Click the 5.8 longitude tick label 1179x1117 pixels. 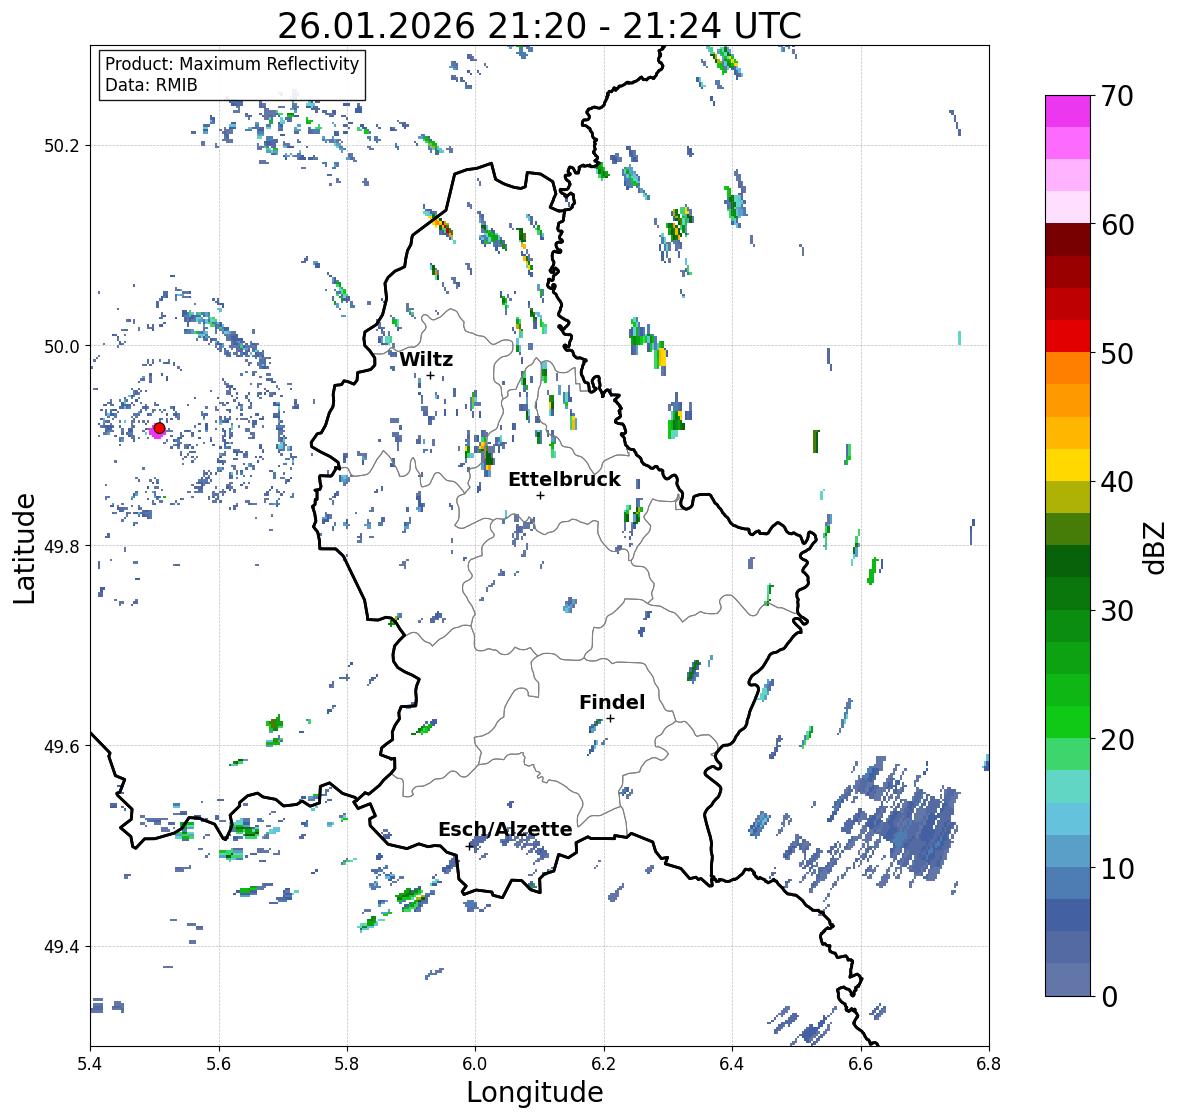(347, 1063)
